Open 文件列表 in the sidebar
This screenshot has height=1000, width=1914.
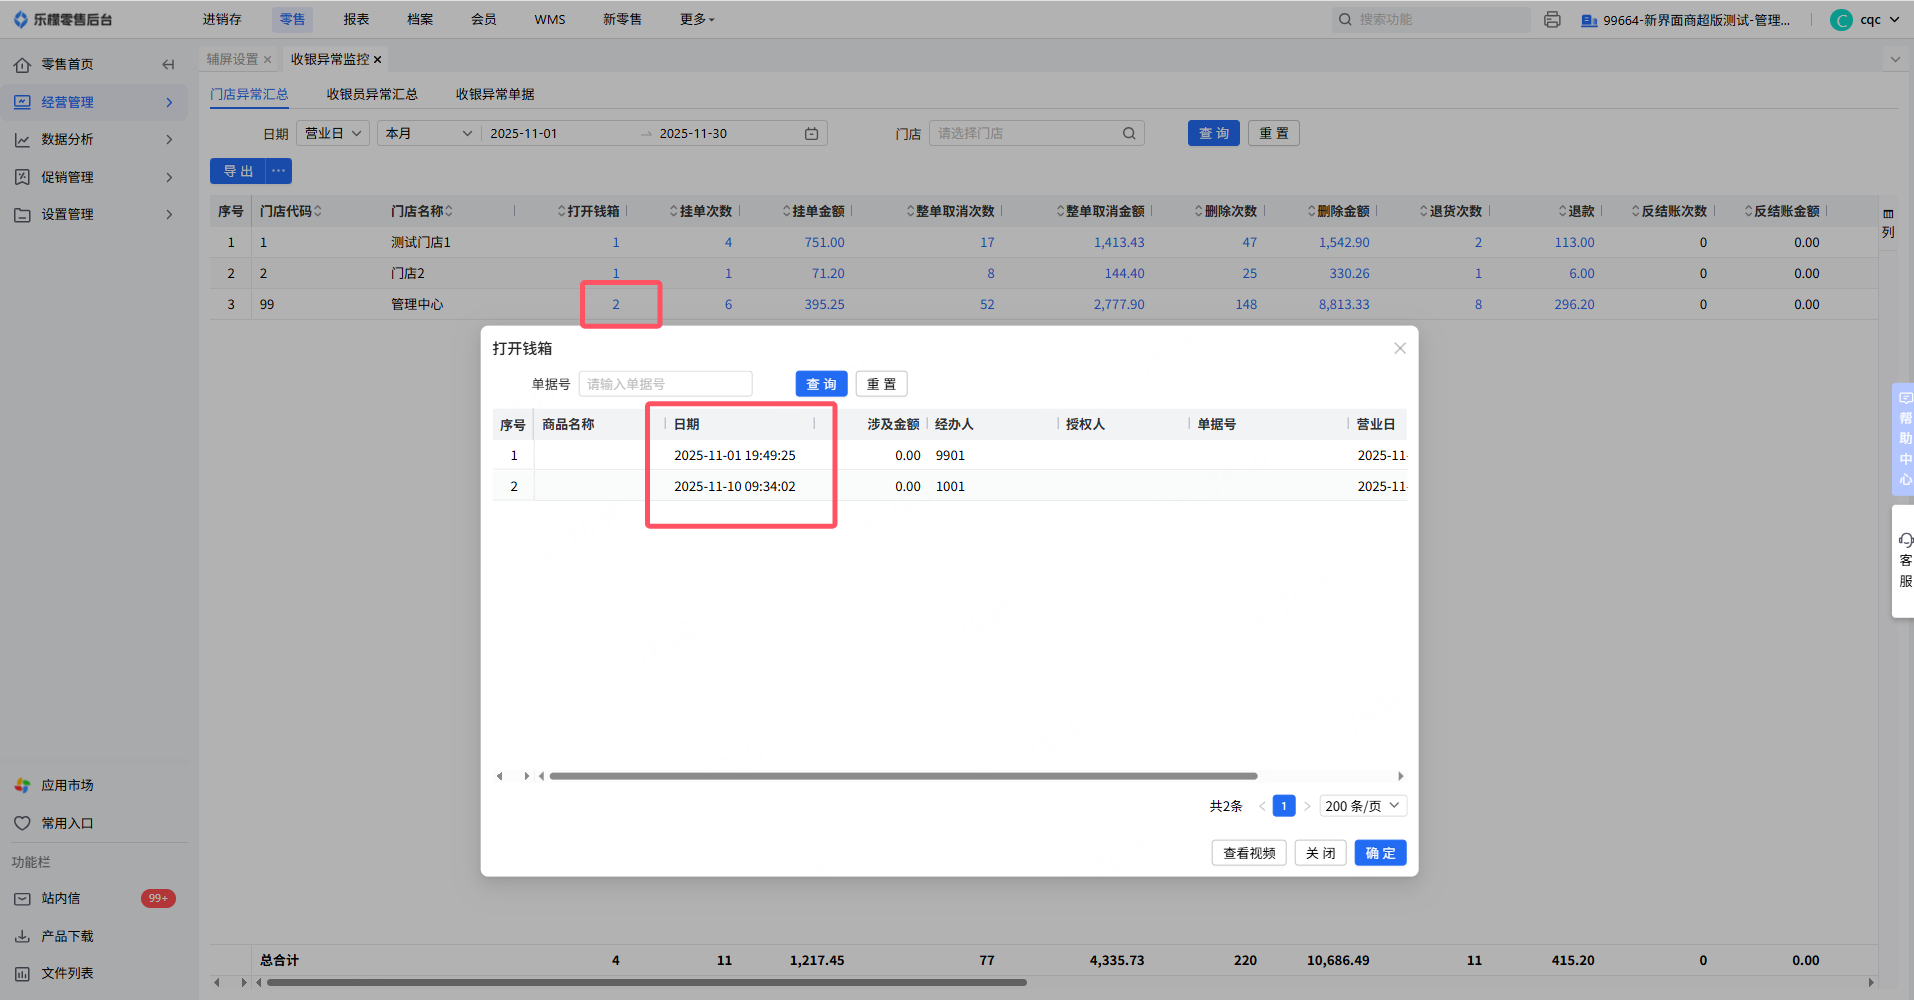pyautogui.click(x=67, y=974)
